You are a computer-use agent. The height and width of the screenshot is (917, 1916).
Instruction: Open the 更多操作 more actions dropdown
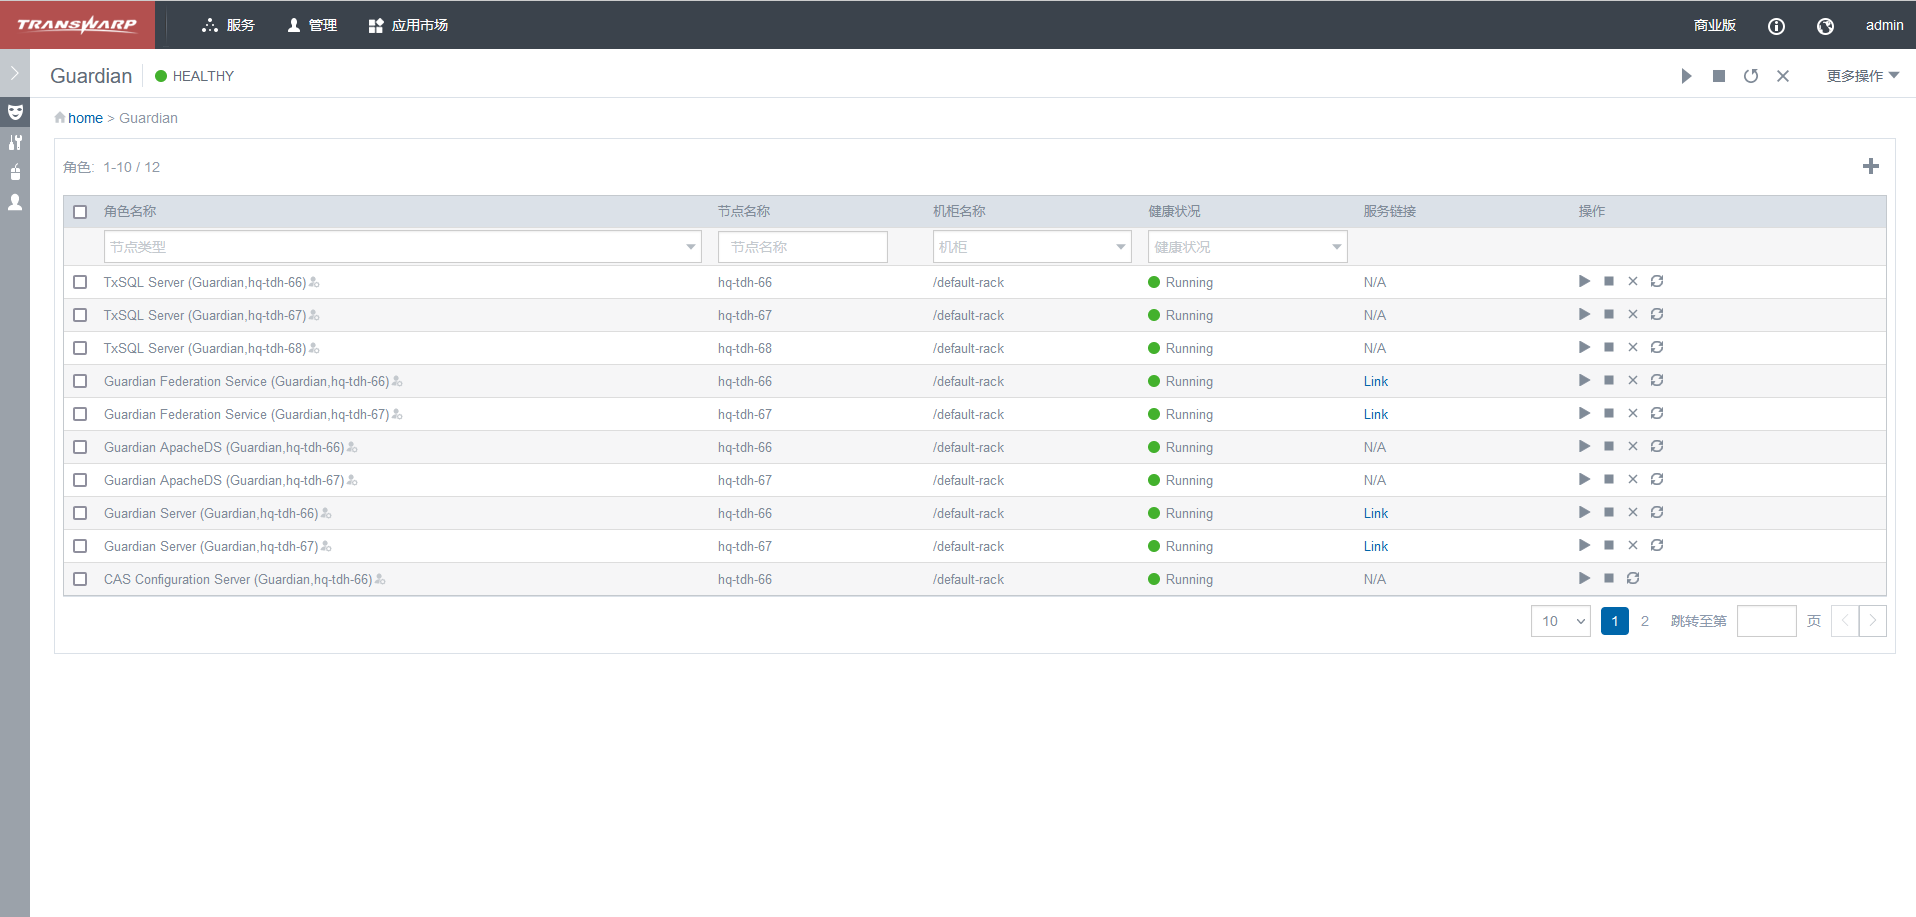tap(1862, 76)
